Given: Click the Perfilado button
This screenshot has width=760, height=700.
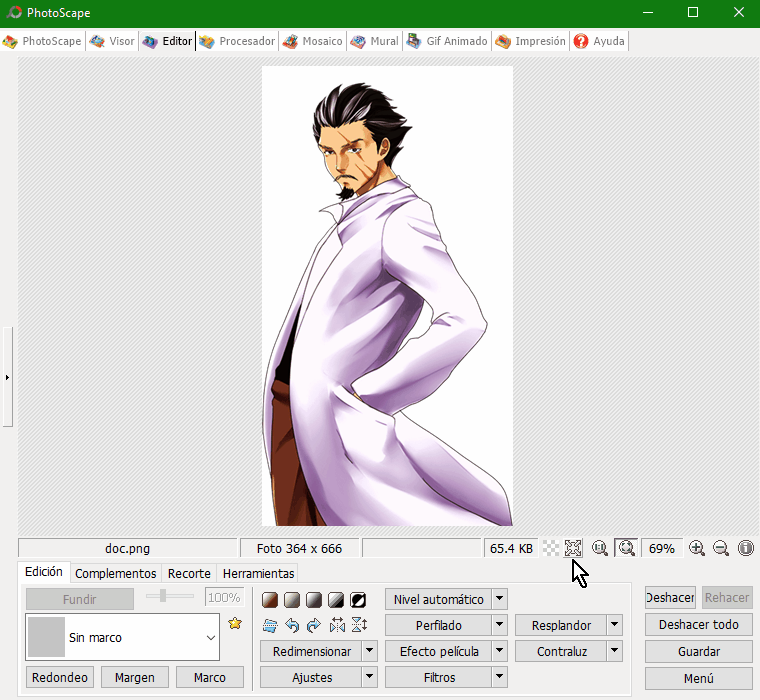Looking at the screenshot, I should [439, 625].
